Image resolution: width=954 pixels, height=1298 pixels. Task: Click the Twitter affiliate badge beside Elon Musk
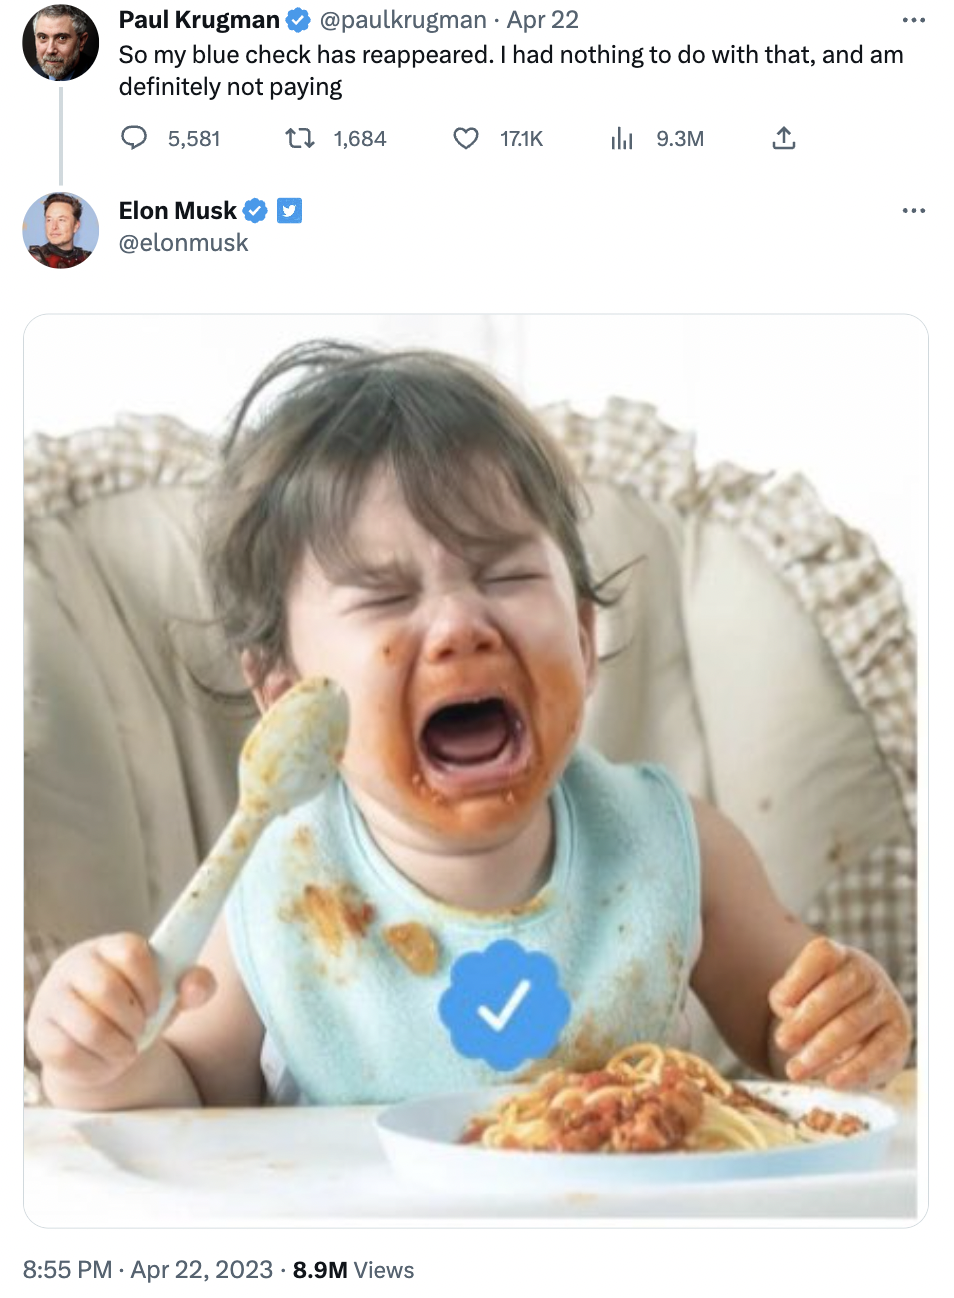(289, 211)
